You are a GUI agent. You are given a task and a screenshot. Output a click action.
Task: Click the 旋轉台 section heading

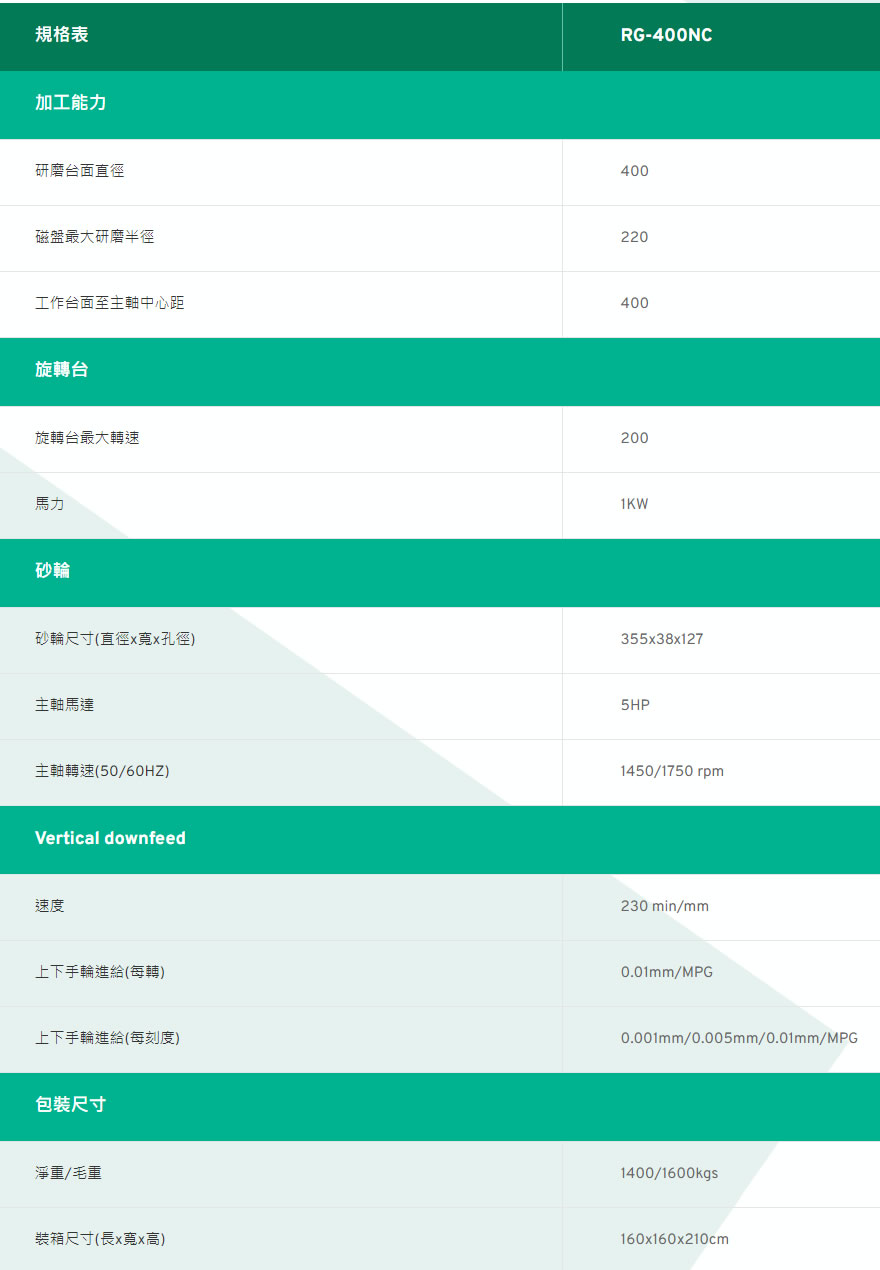click(62, 369)
